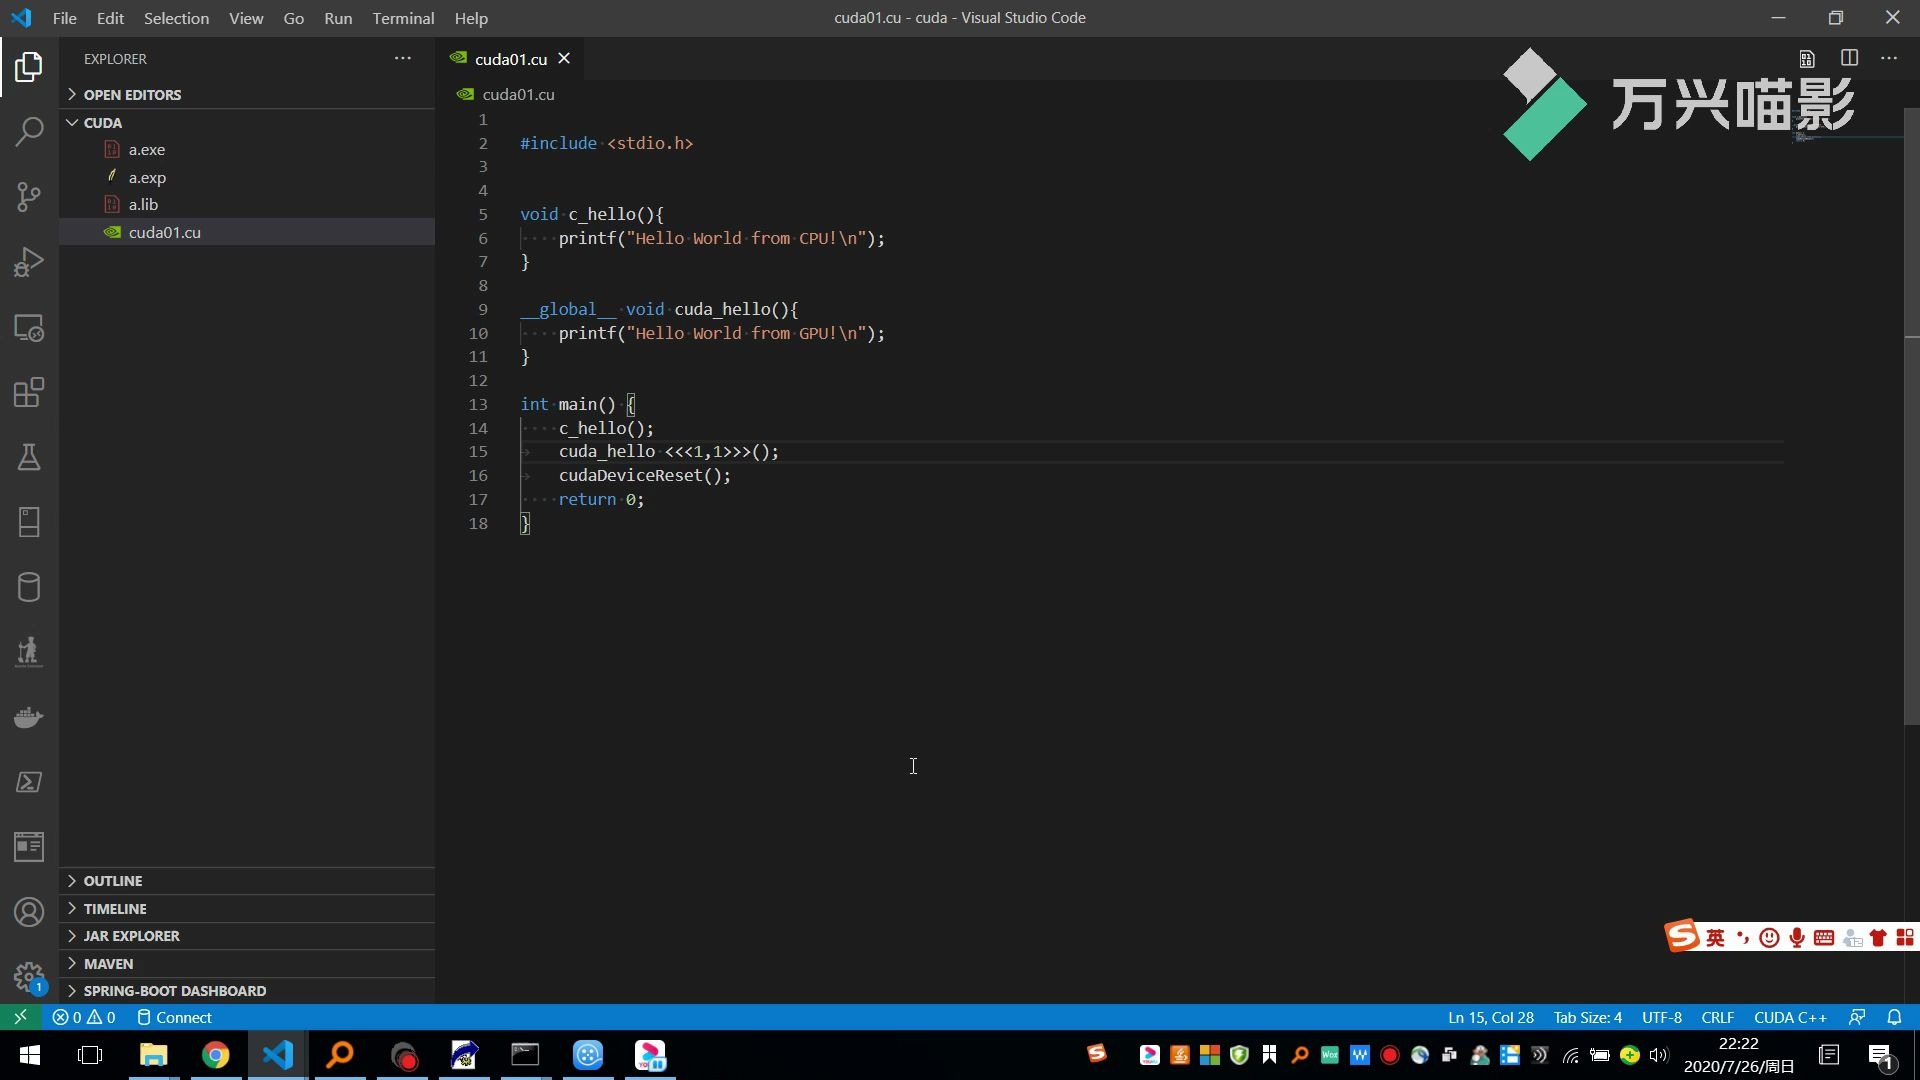This screenshot has width=1920, height=1080.
Task: Change UTF-8 encoding in status bar
Action: coord(1661,1017)
